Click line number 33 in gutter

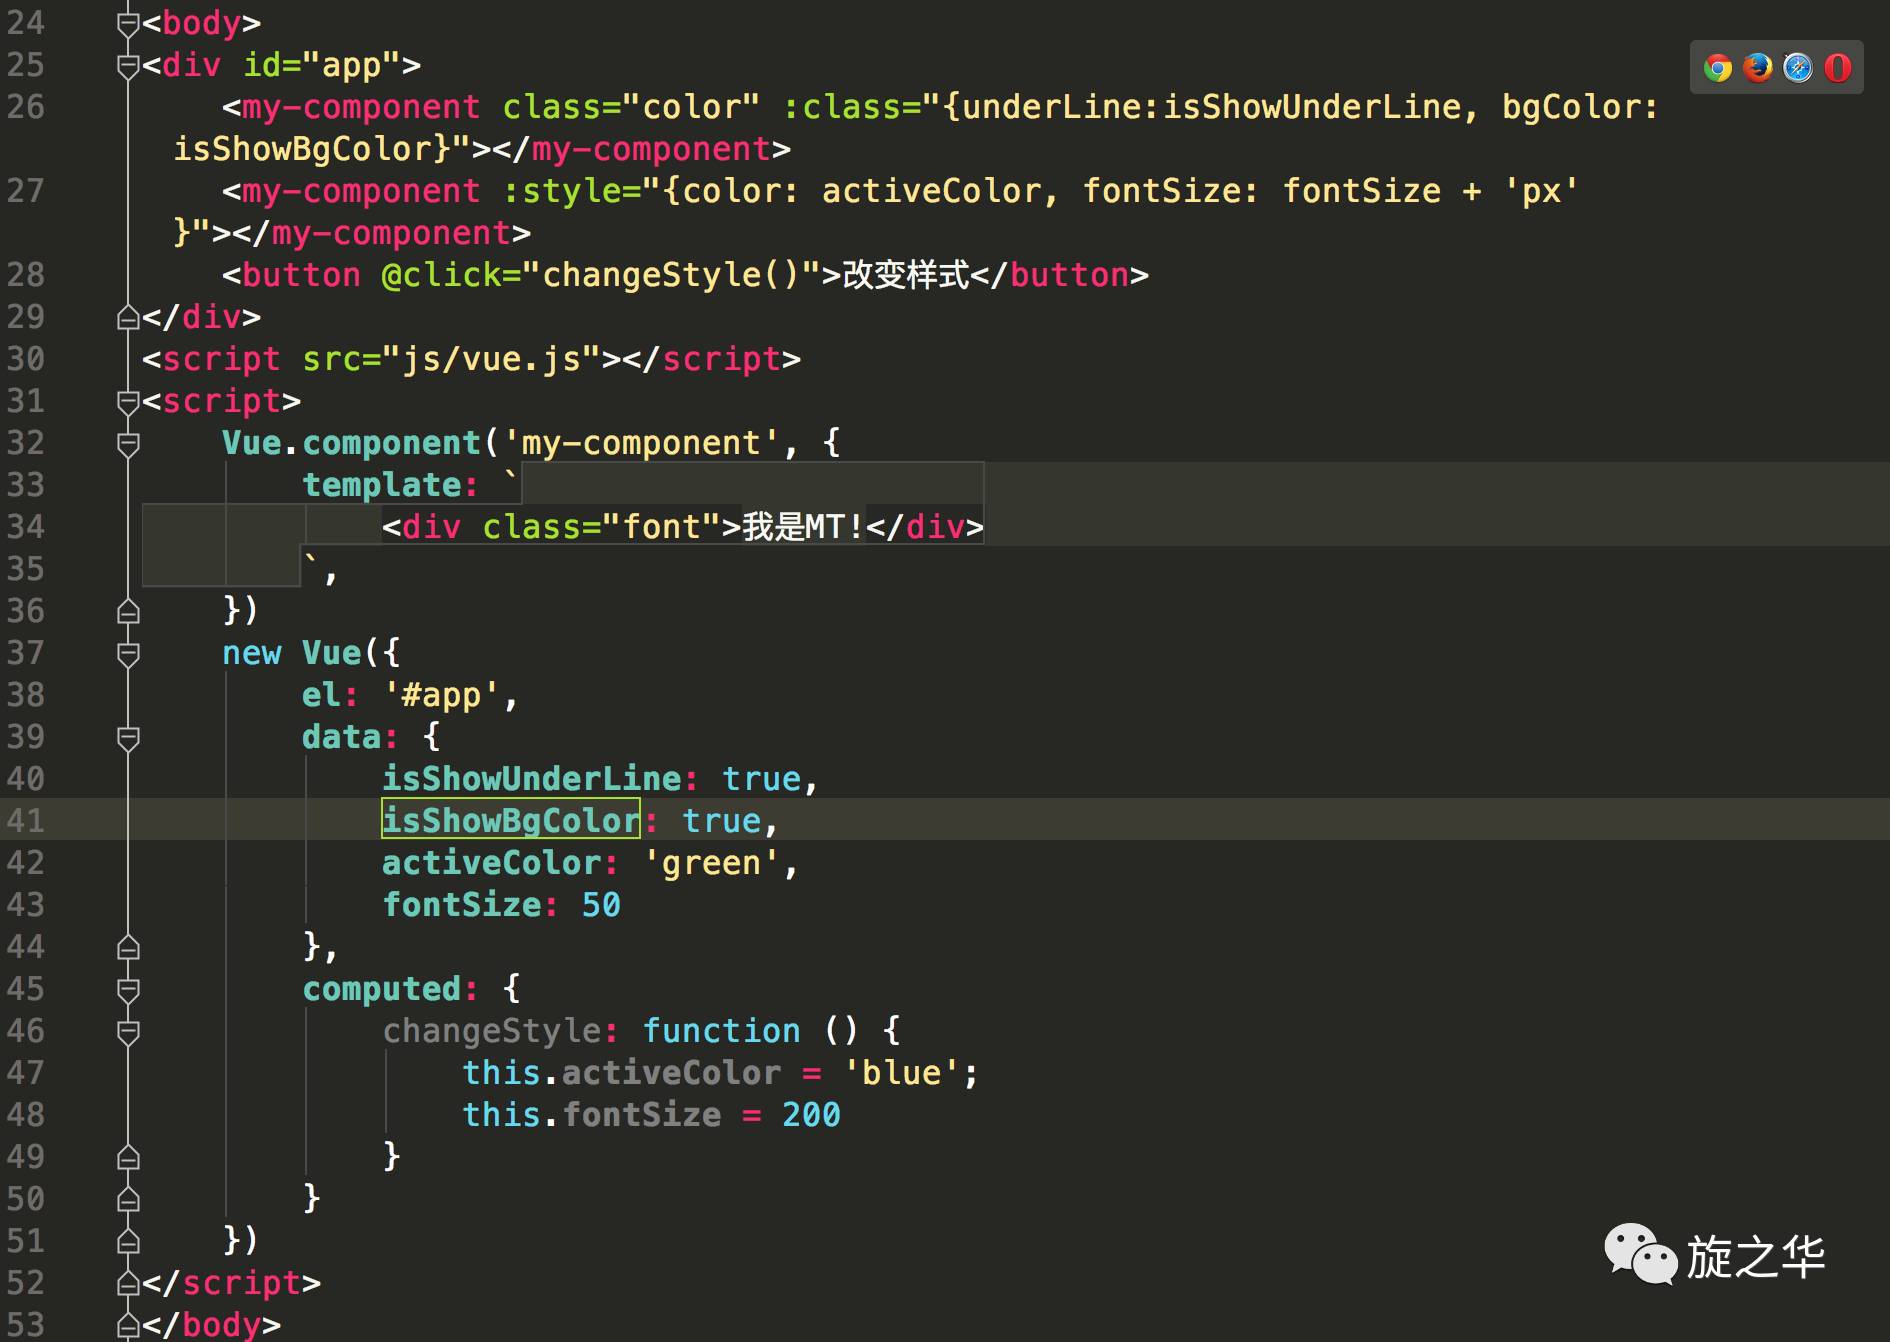(x=26, y=484)
